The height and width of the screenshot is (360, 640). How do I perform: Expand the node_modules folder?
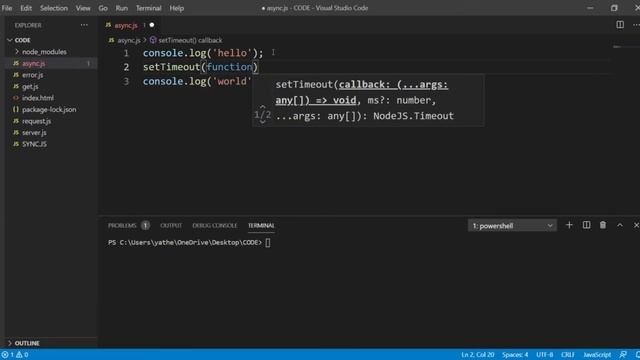51,52
